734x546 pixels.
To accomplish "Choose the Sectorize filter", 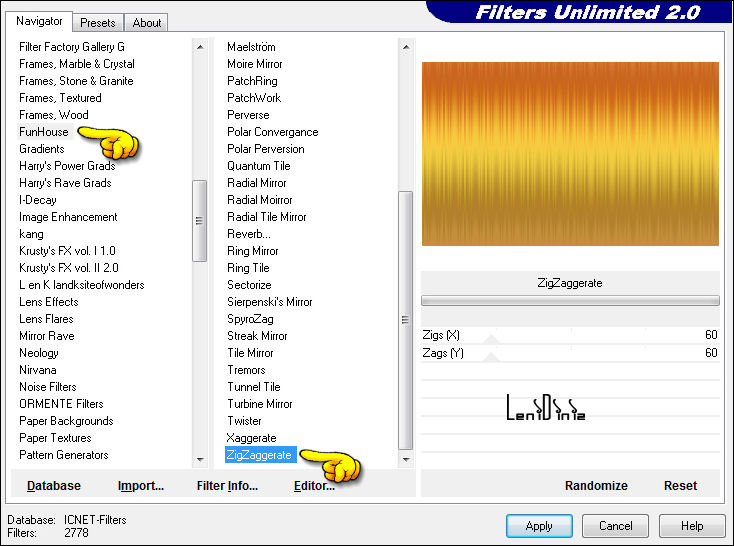I will 249,285.
